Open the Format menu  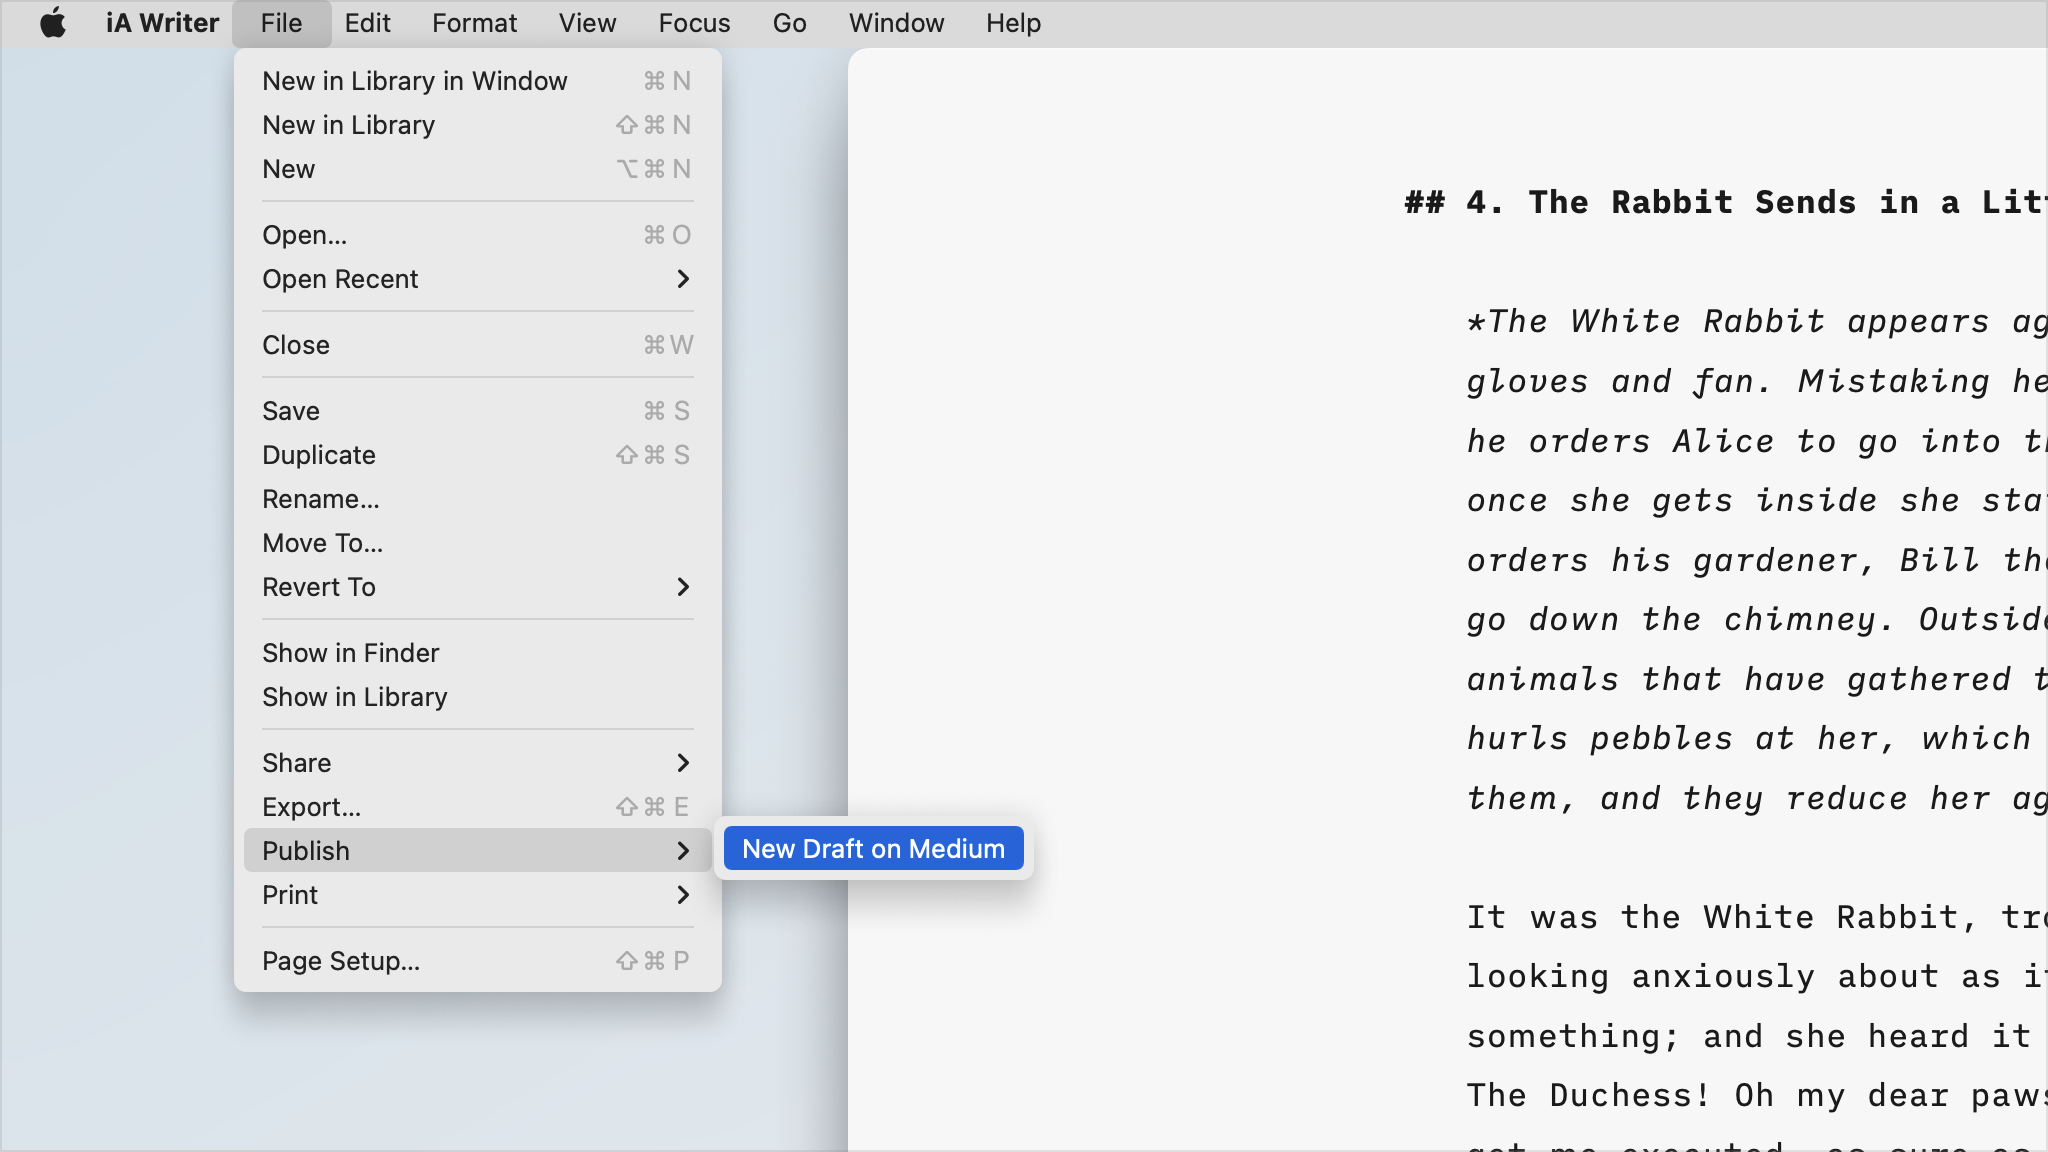tap(474, 23)
